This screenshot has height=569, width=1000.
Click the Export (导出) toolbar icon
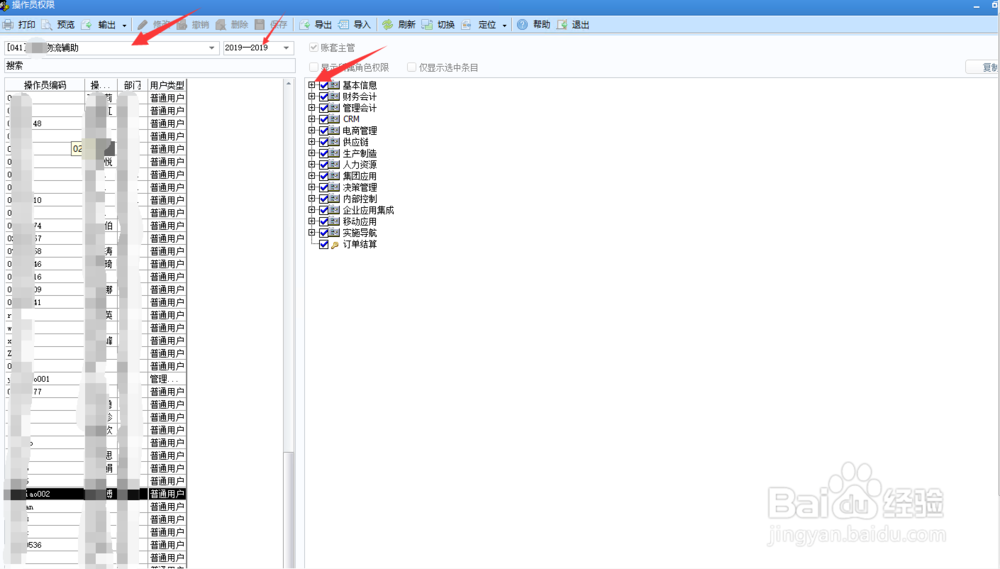(x=305, y=25)
